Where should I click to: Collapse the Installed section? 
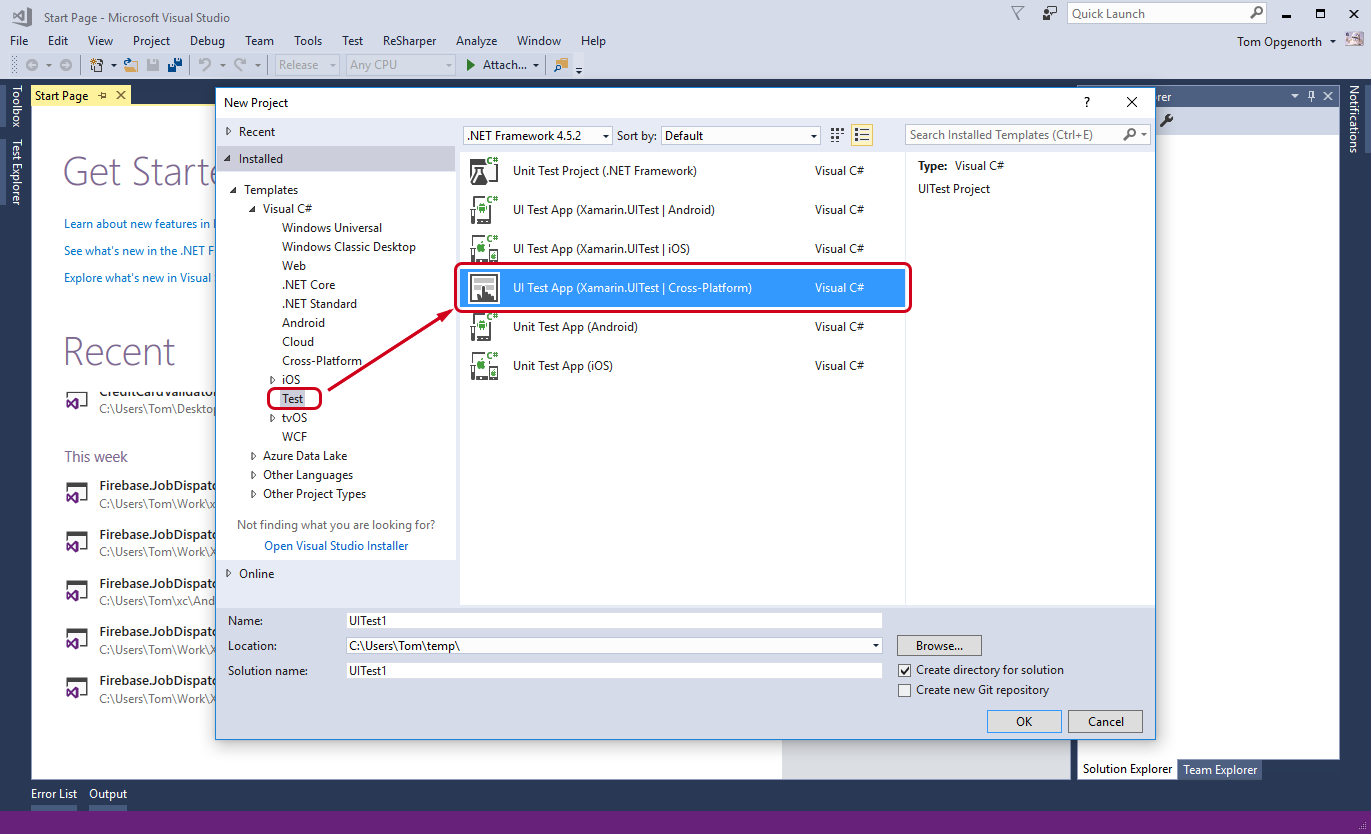229,159
